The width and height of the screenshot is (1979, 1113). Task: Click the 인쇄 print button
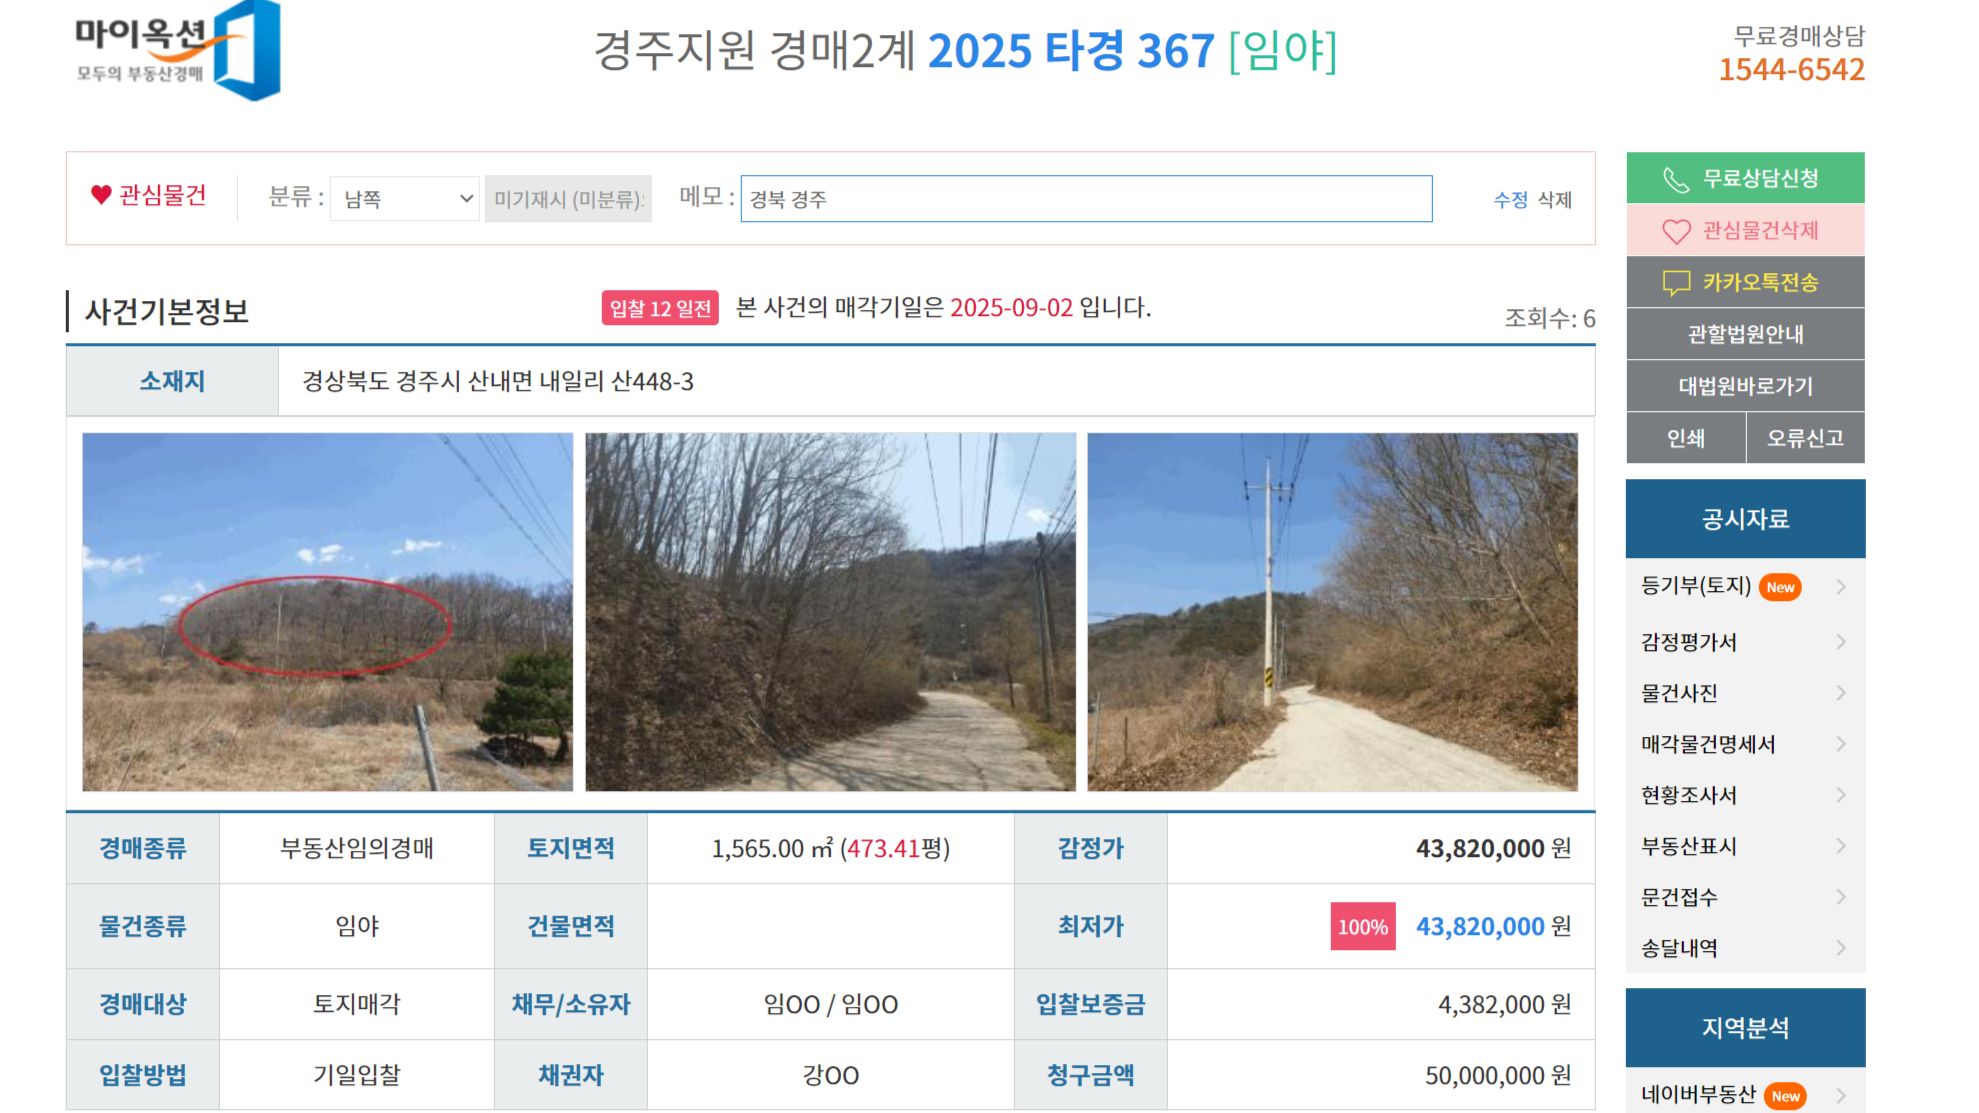tap(1686, 438)
